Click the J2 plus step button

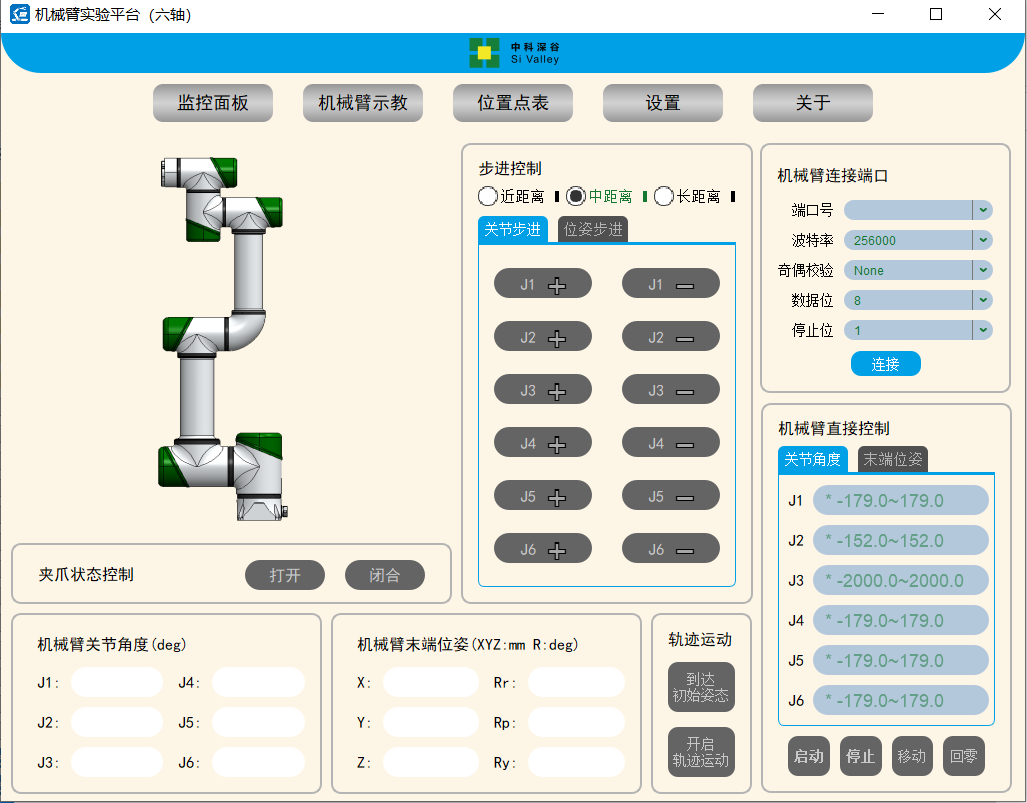point(542,337)
